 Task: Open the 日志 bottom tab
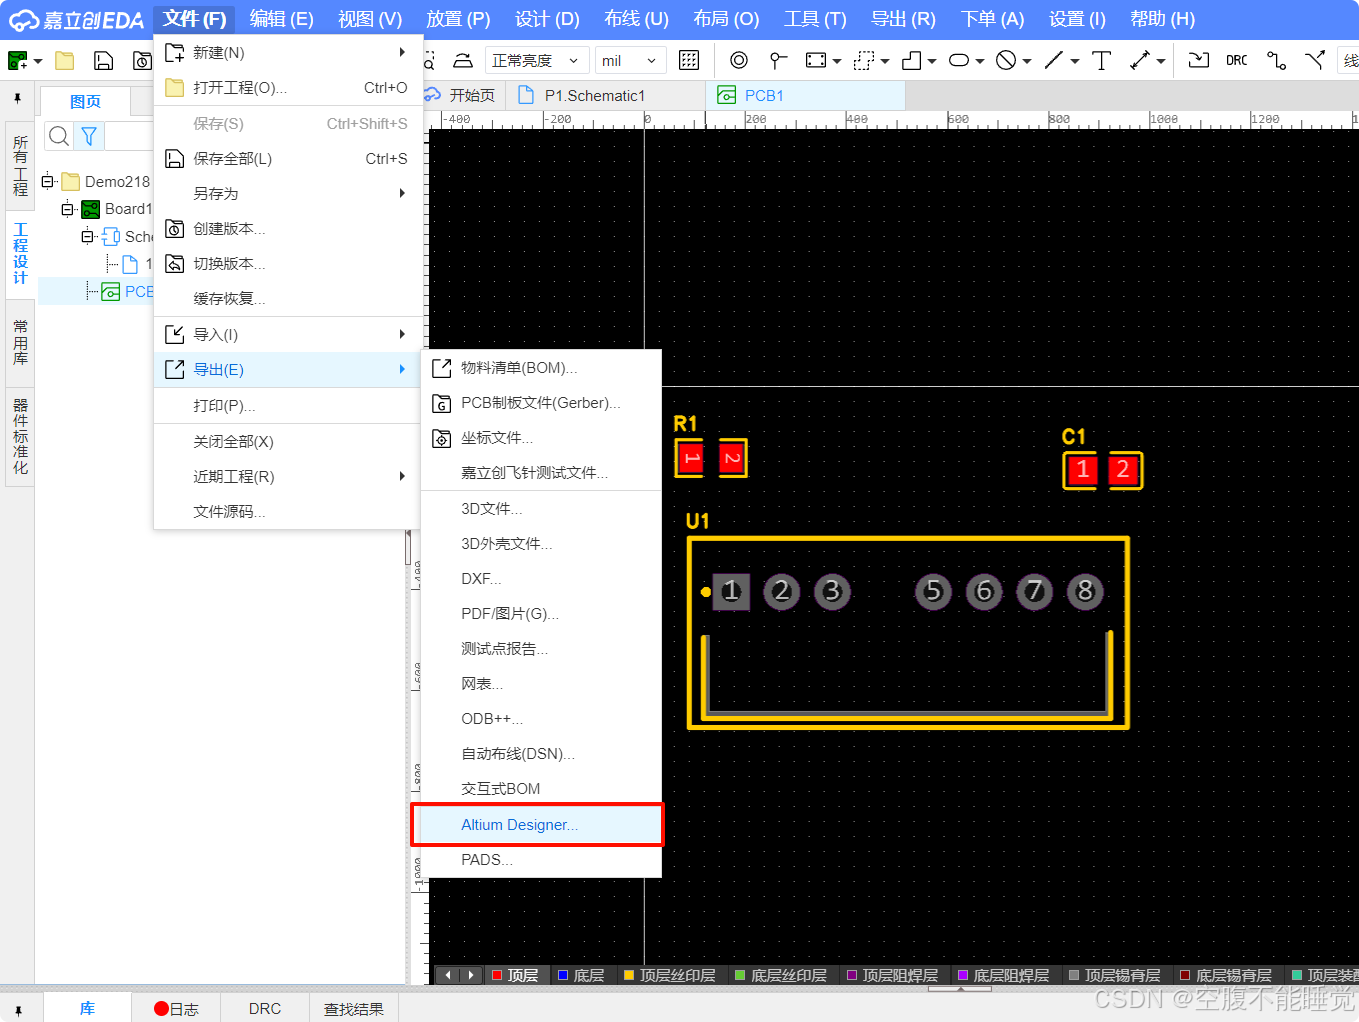pos(176,1009)
